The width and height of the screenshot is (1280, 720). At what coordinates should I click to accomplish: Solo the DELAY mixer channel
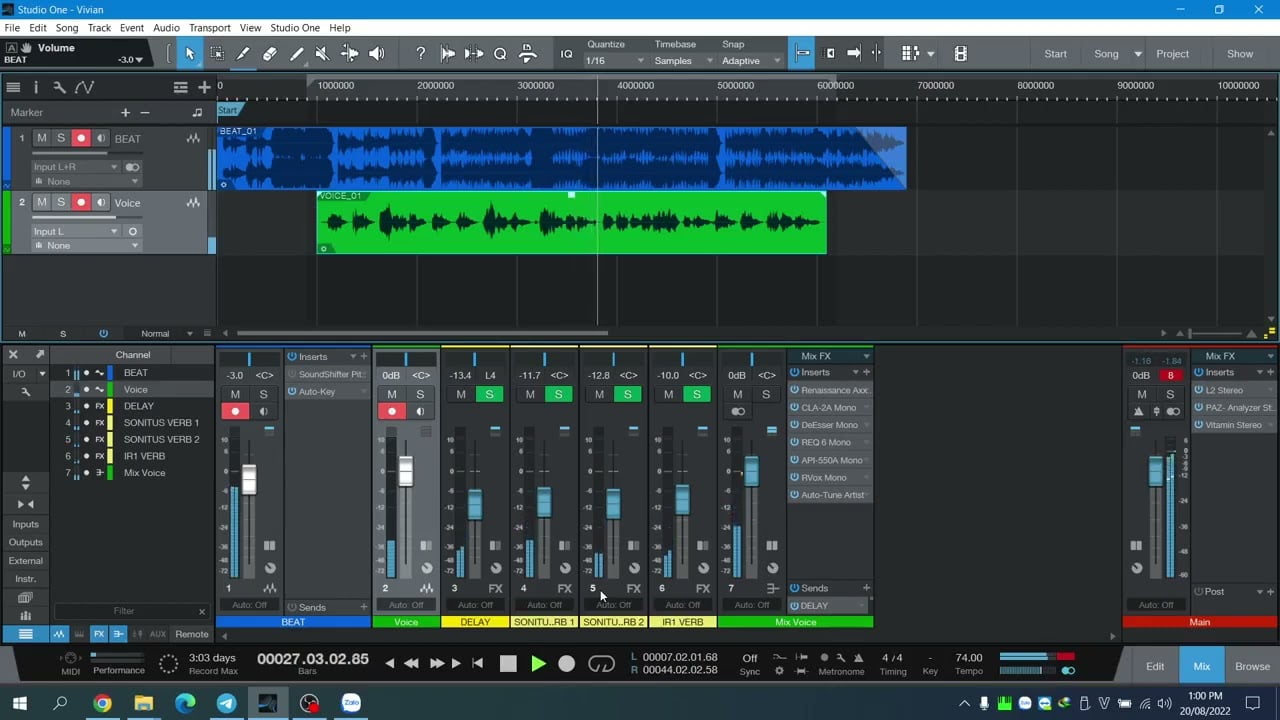click(489, 394)
